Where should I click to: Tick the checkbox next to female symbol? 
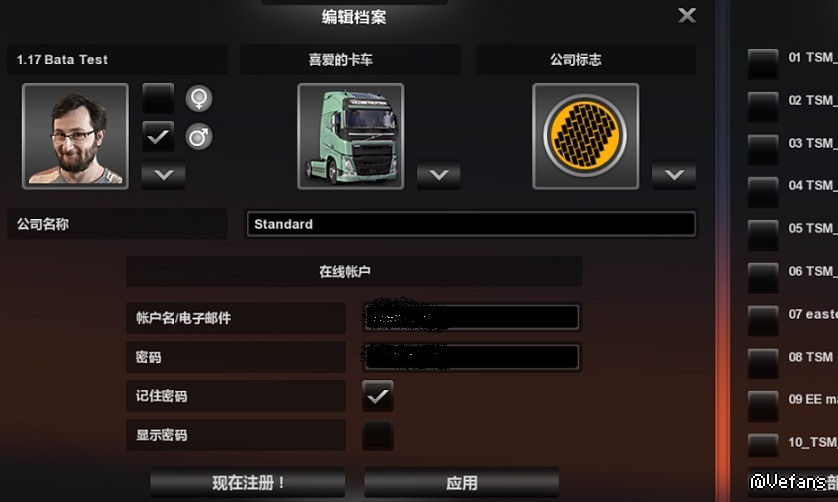[158, 98]
